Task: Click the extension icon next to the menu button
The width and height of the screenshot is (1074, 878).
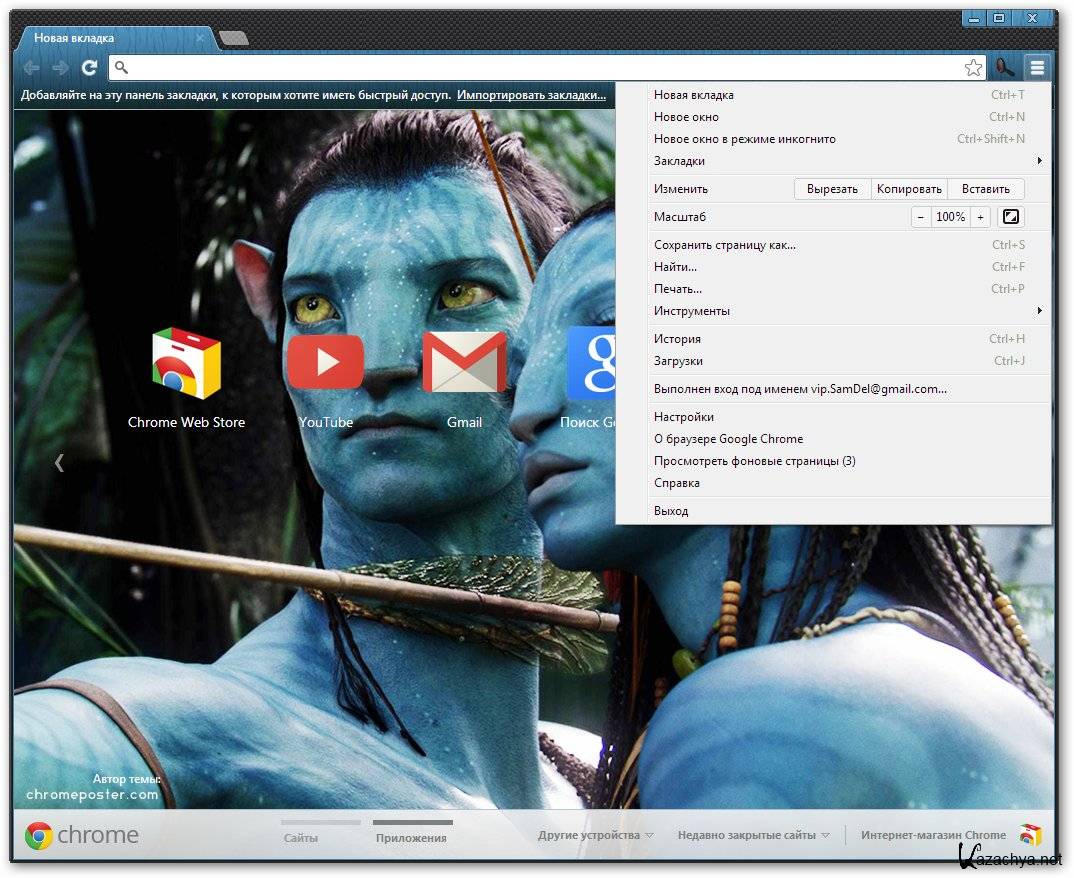Action: coord(1004,68)
